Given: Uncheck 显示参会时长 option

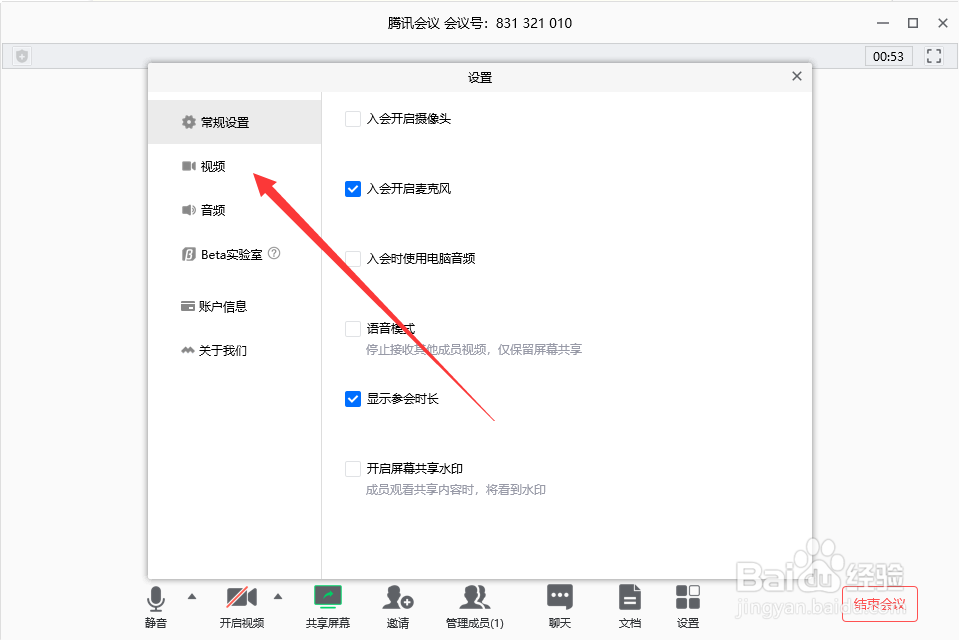Looking at the screenshot, I should point(352,398).
